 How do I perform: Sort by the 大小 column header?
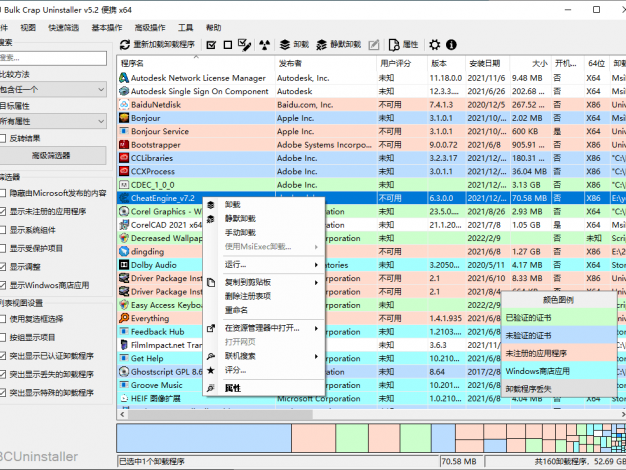tap(530, 63)
